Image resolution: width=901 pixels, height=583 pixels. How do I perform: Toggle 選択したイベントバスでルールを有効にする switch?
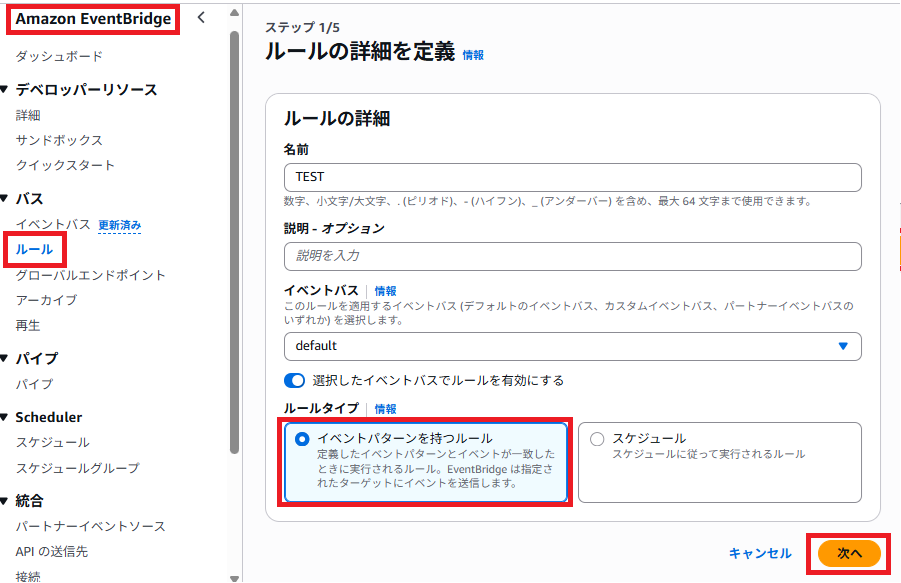pos(294,381)
